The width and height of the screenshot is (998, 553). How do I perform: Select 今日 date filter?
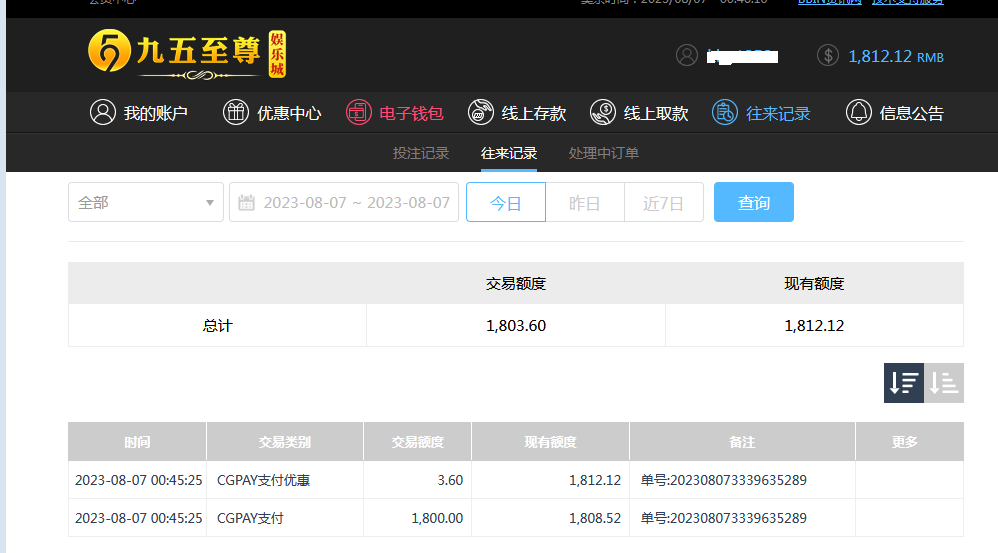point(506,202)
